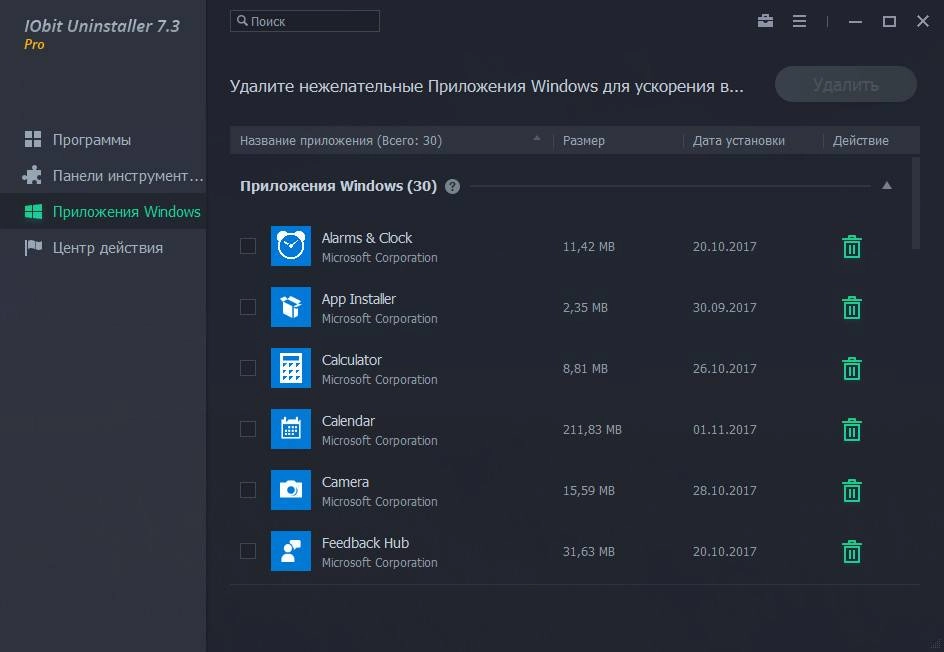
Task: Click Feedback Hub's trash icon
Action: click(851, 551)
